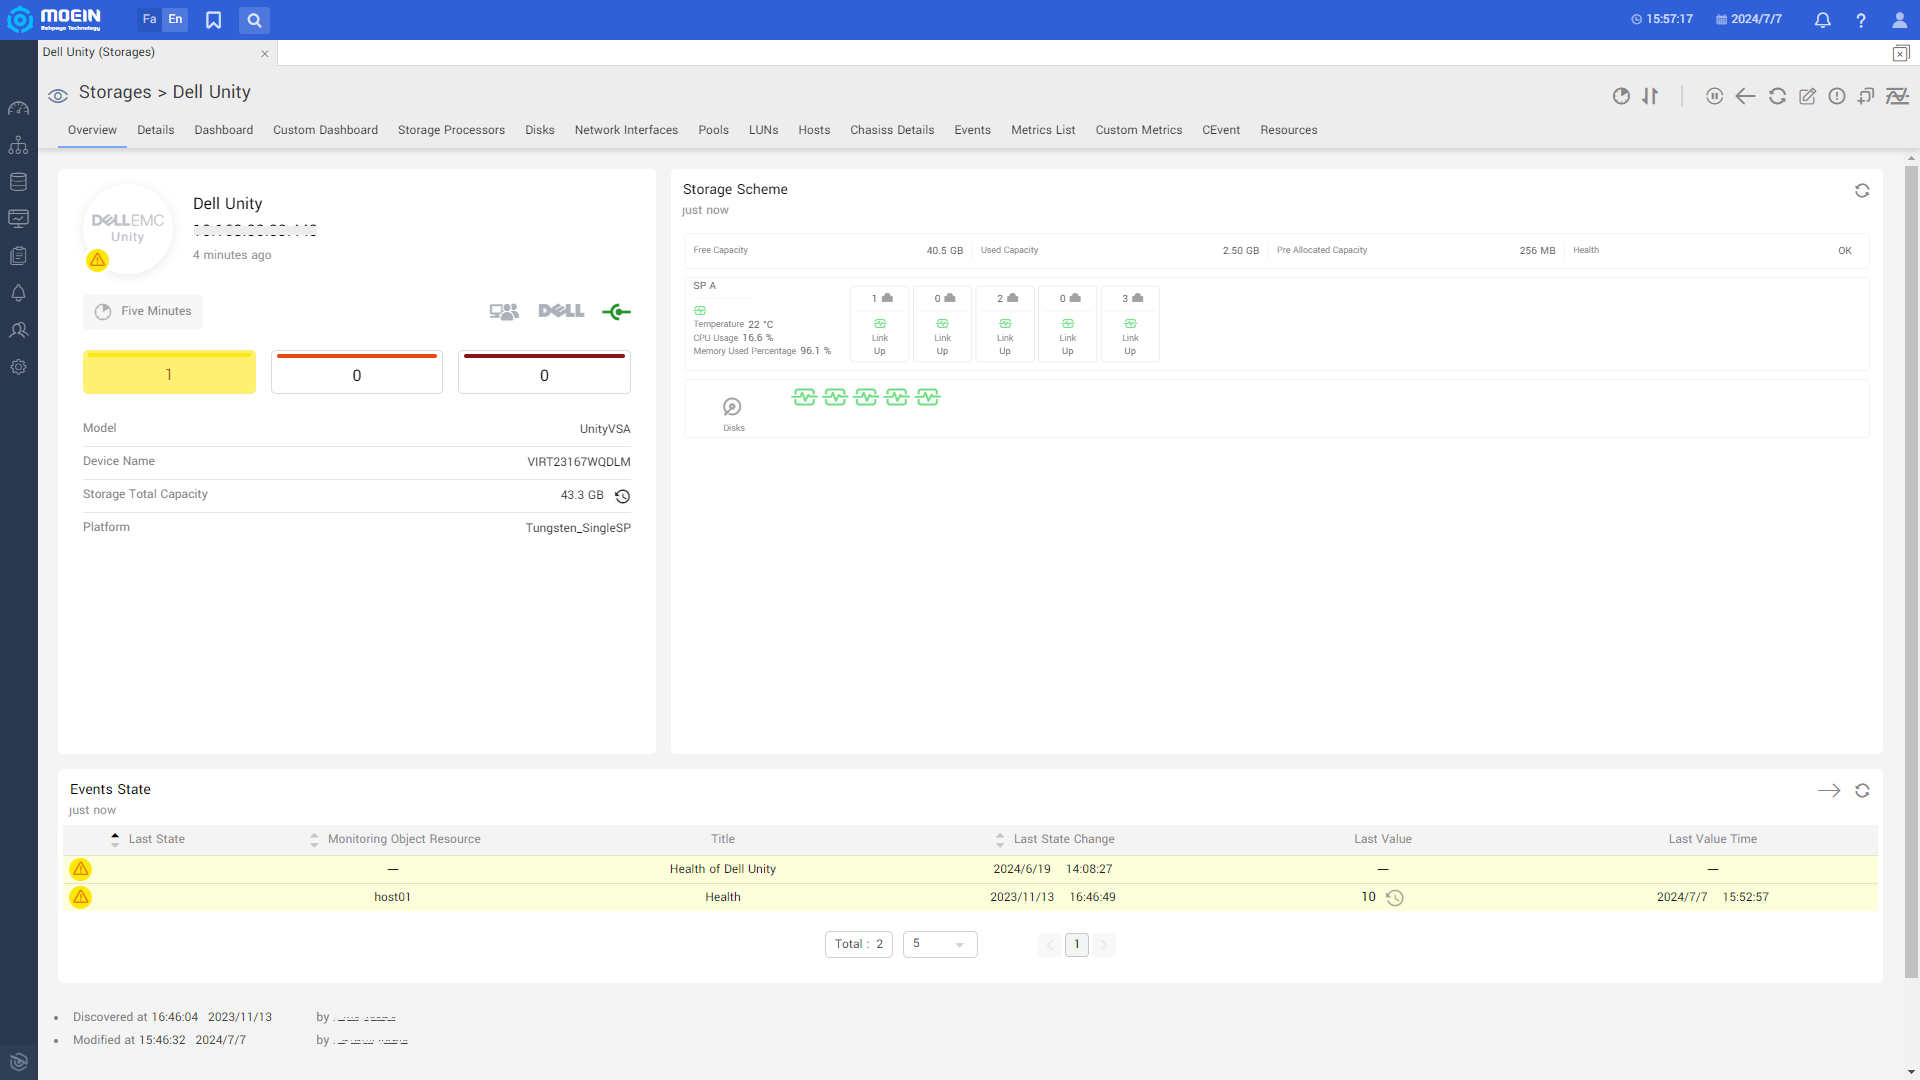The image size is (1920, 1080).
Task: Click the pause monitoring icon
Action: pos(1714,96)
